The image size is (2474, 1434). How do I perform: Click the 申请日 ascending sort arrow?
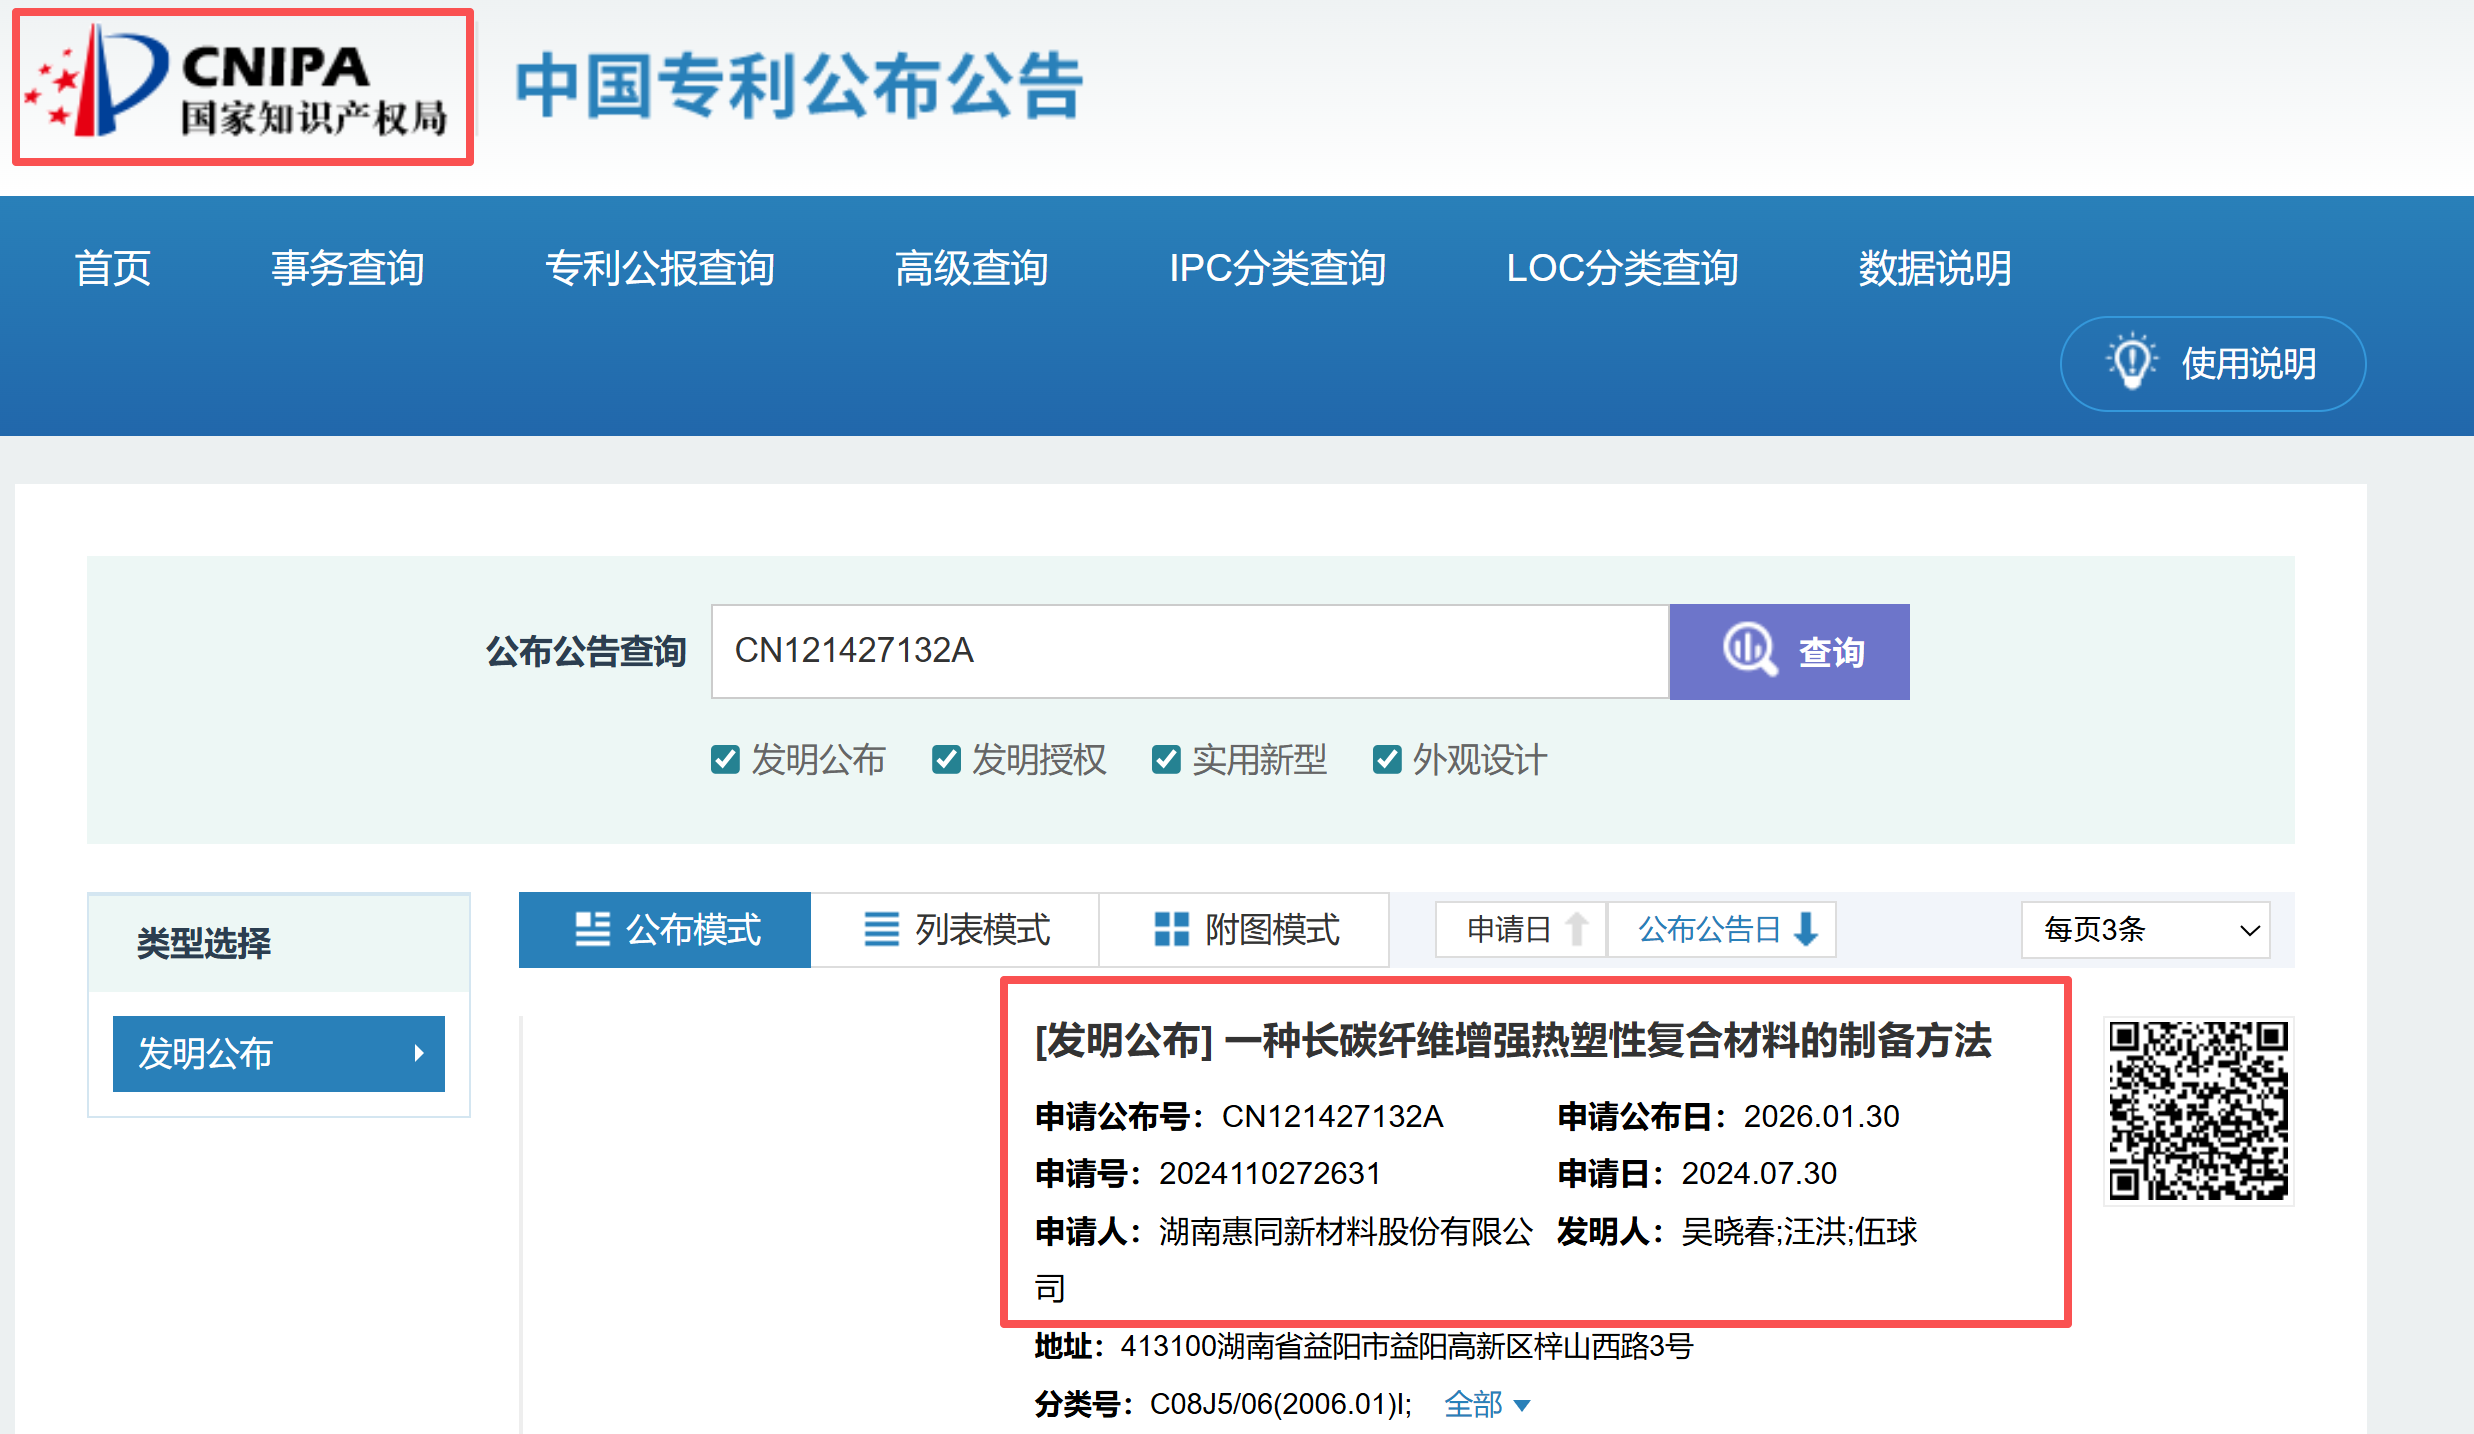(x=1577, y=929)
